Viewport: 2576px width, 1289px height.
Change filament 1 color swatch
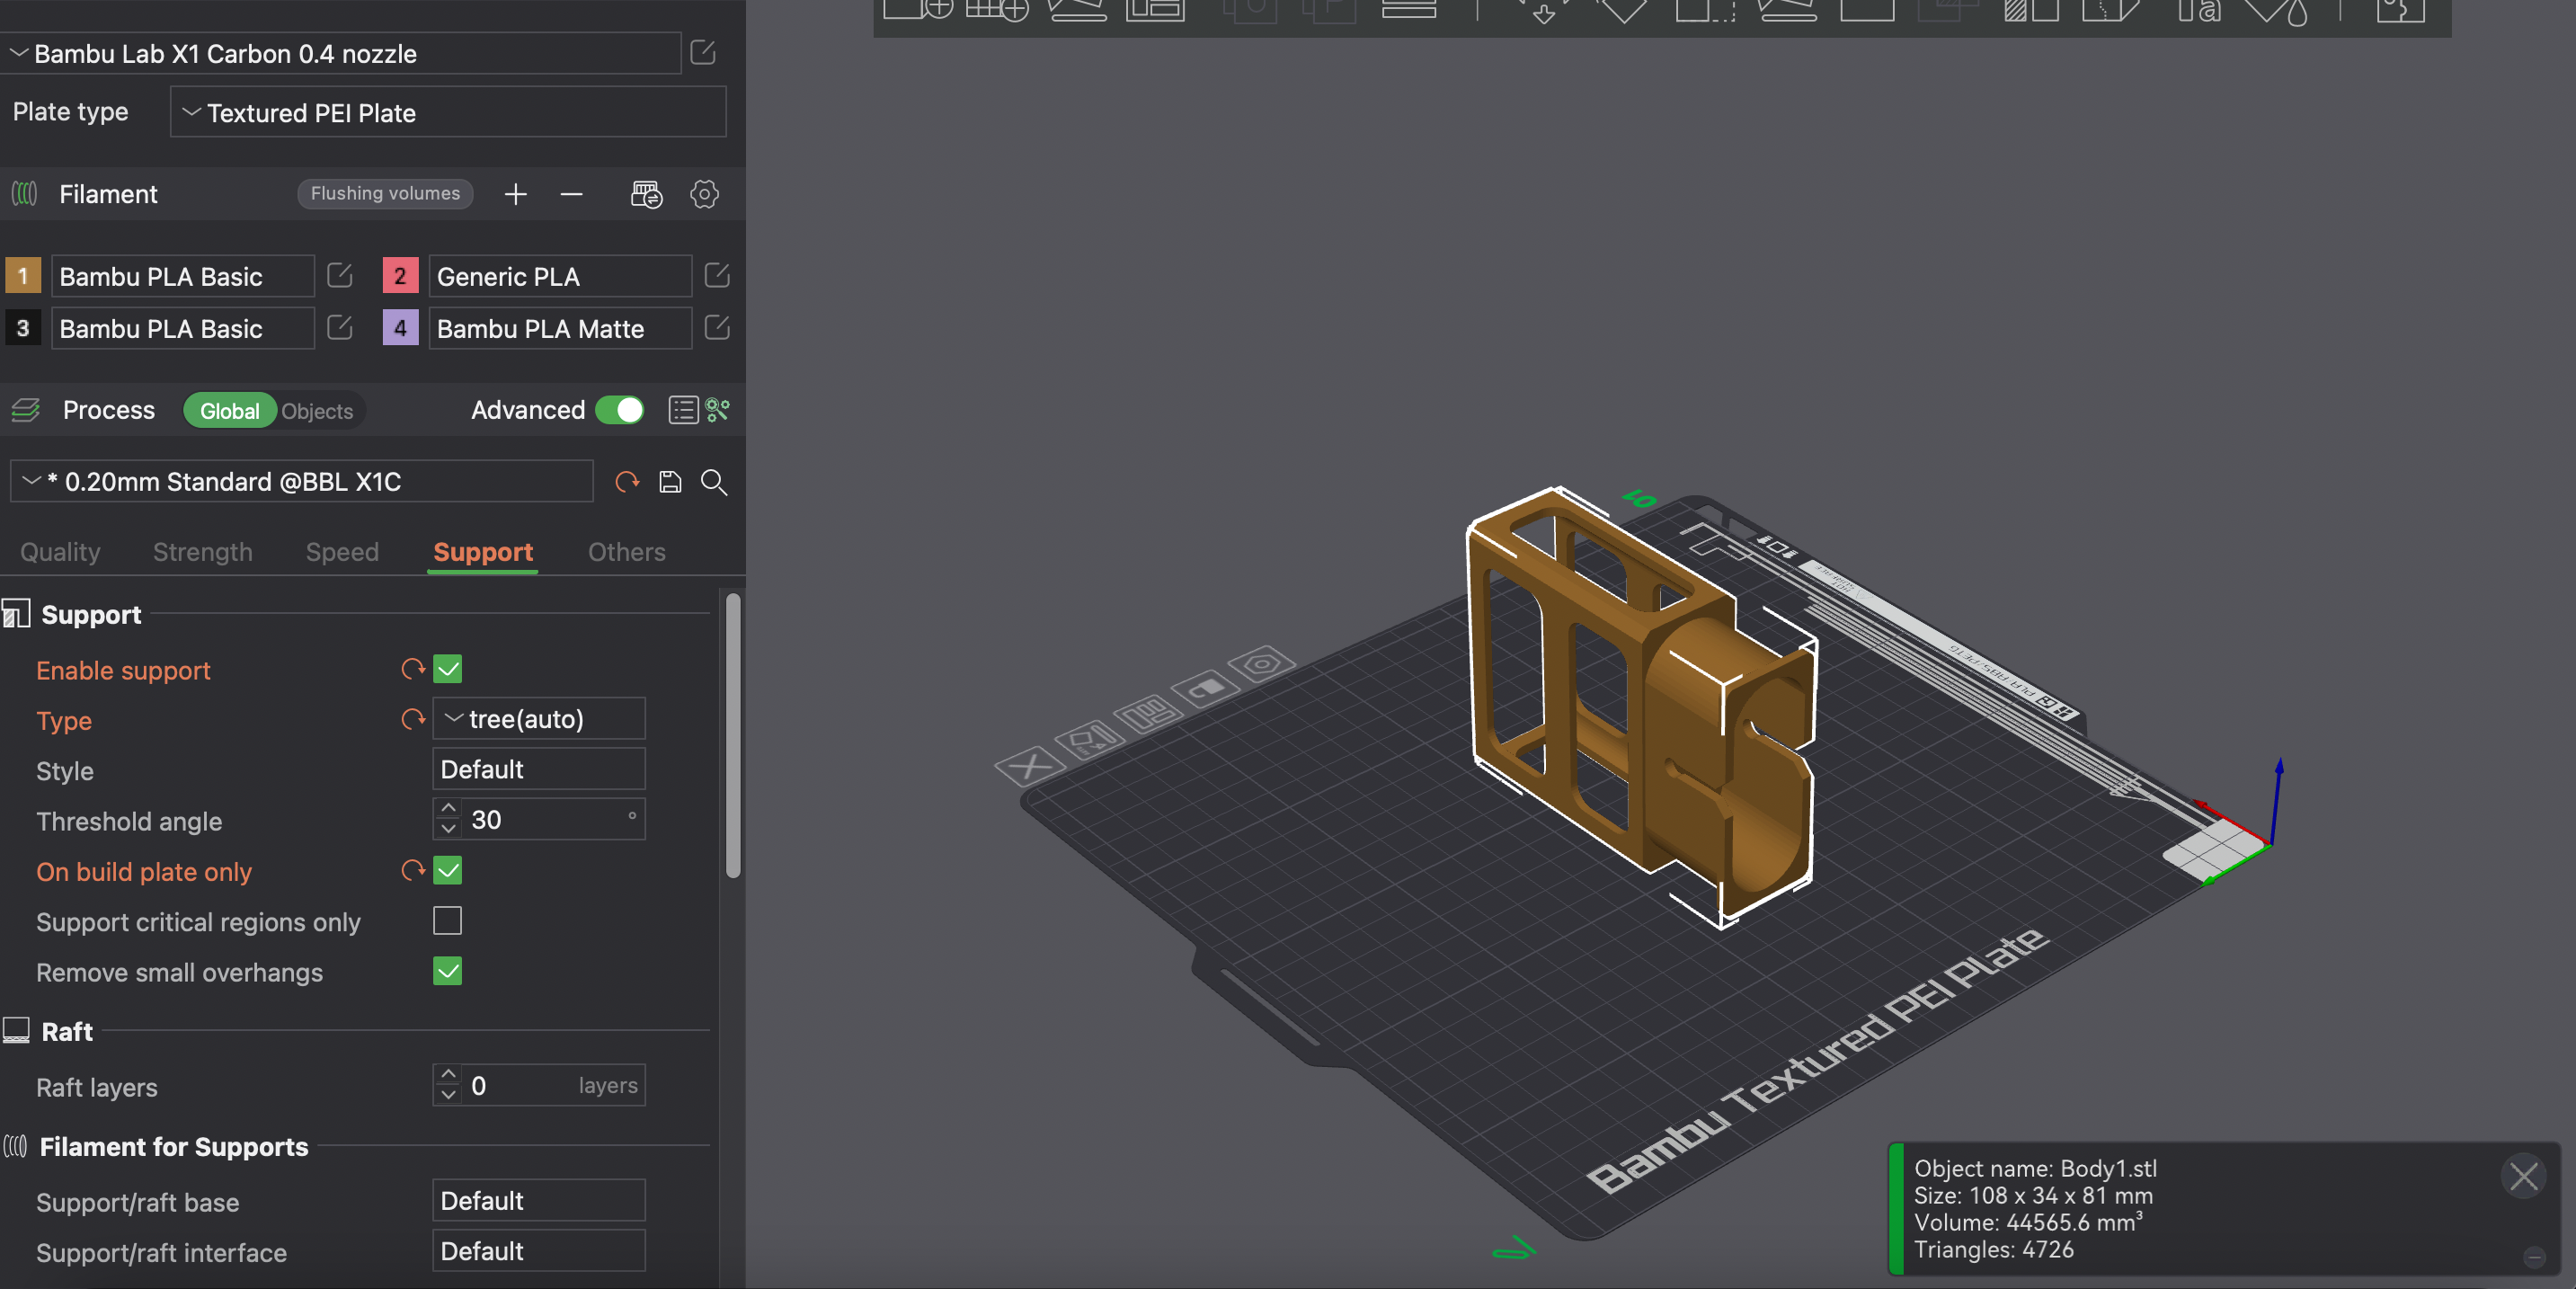click(x=23, y=276)
